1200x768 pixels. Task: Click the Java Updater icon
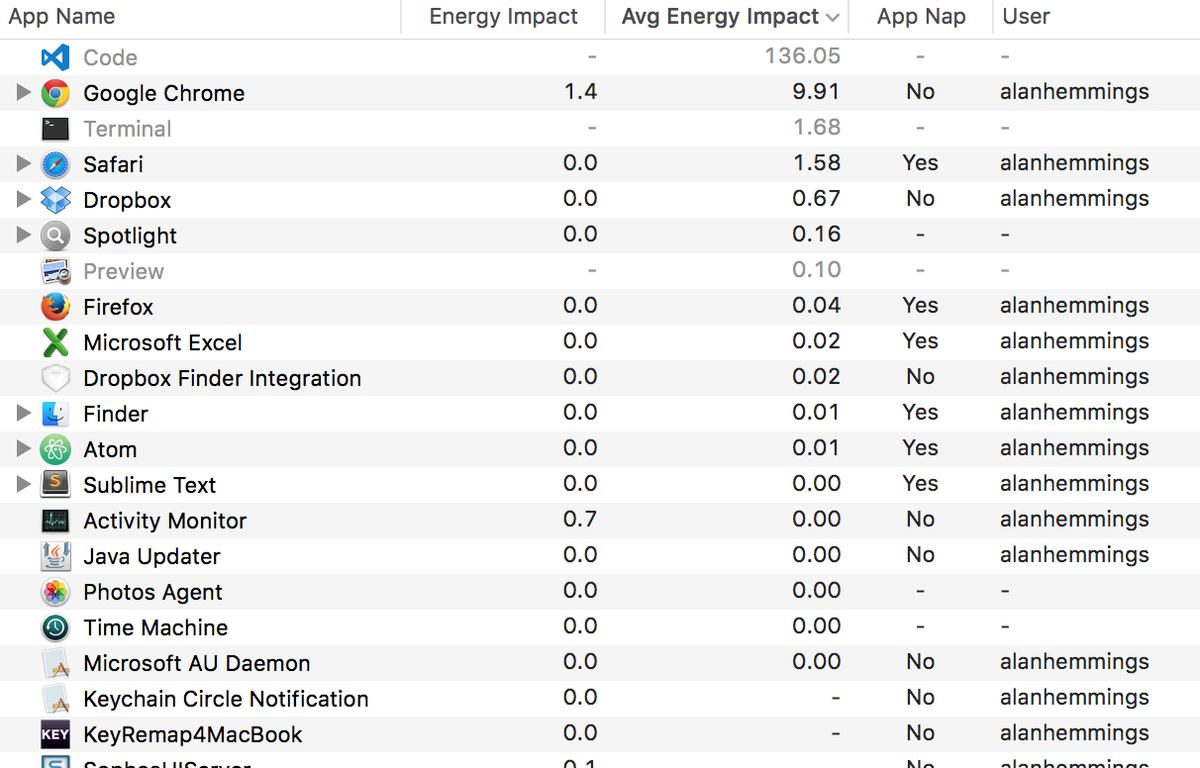[55, 556]
